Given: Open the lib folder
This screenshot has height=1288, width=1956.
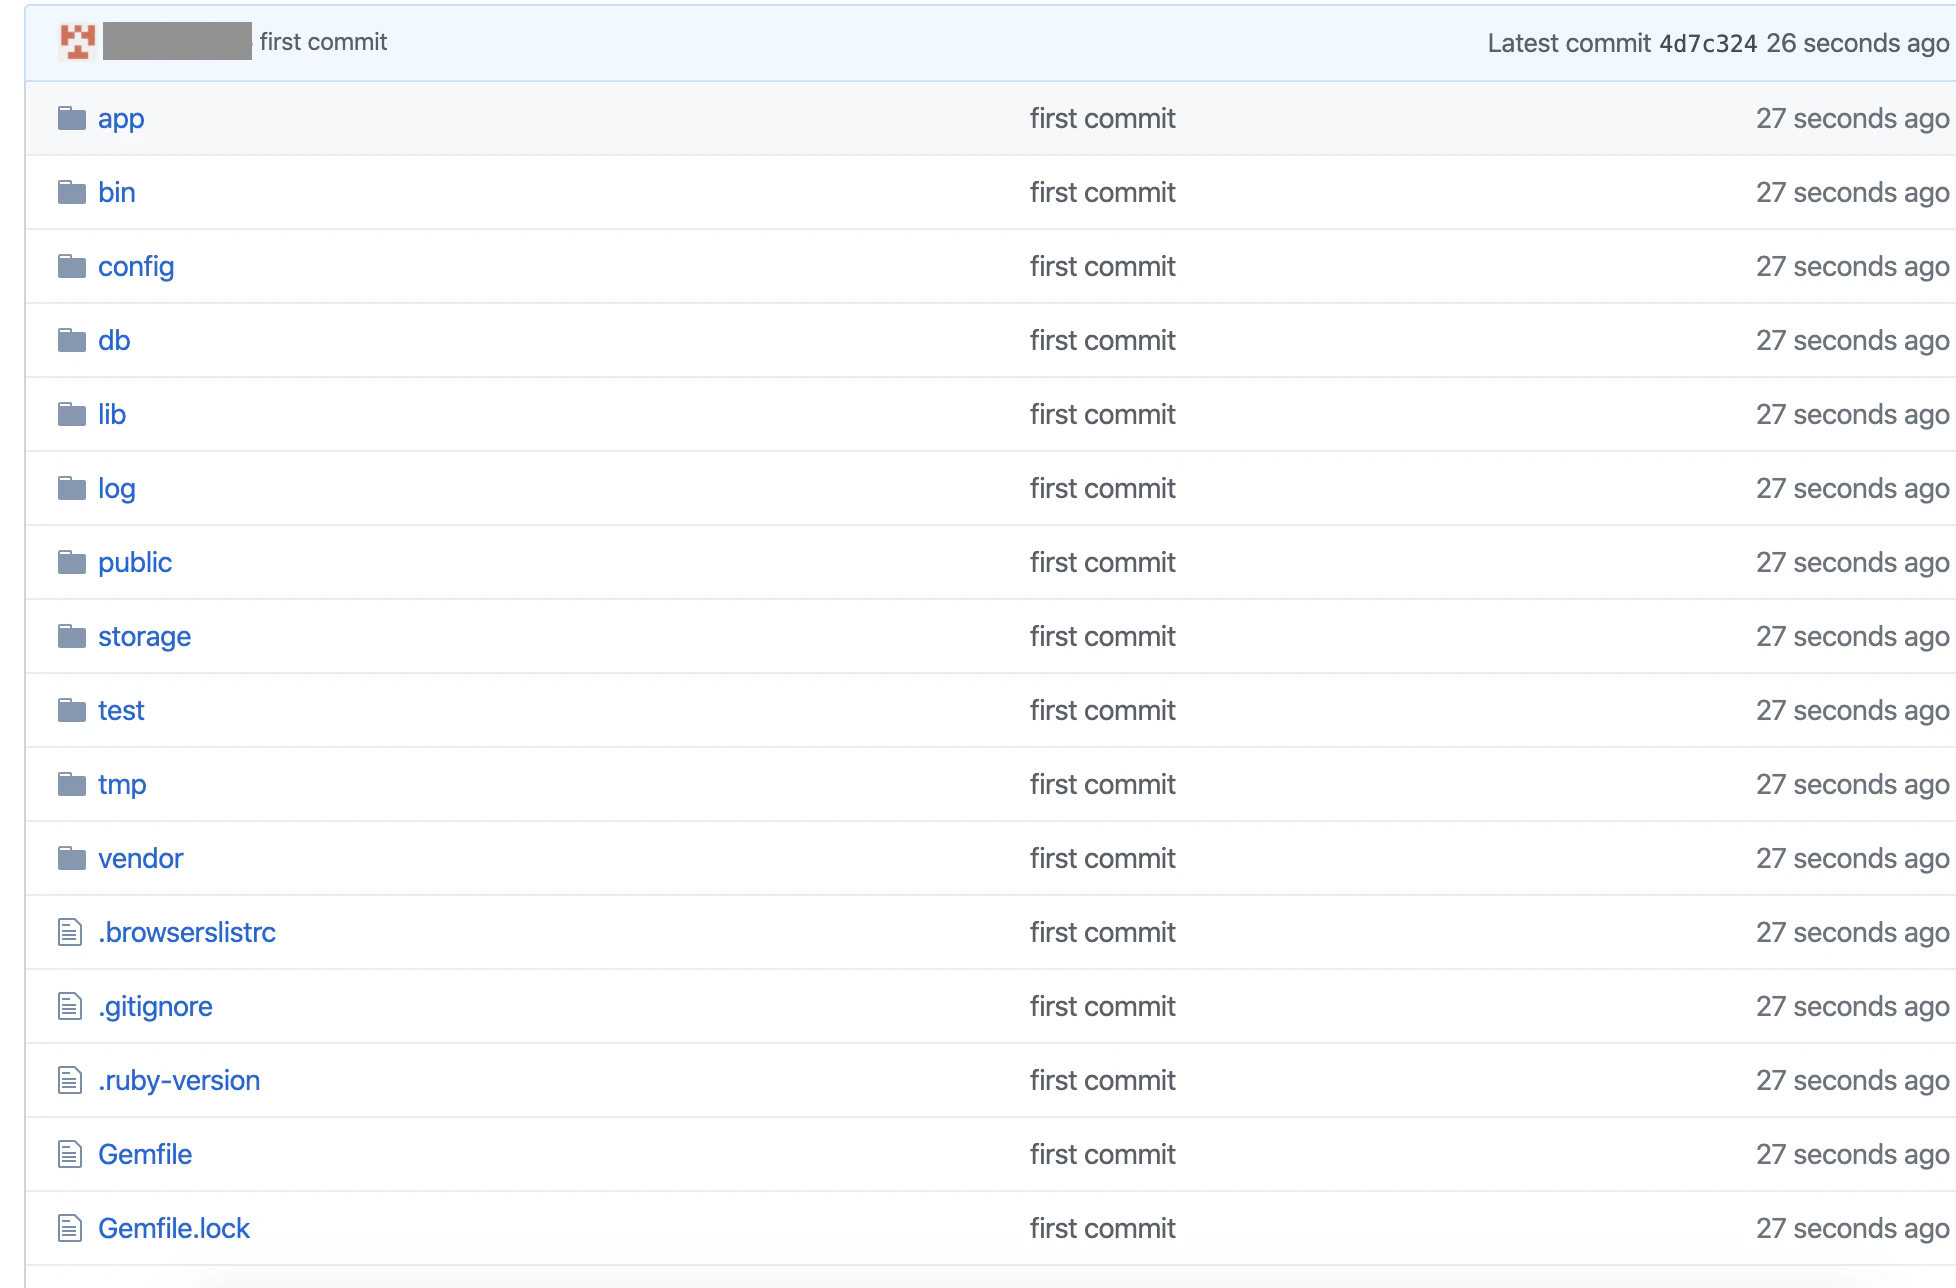Looking at the screenshot, I should click(x=112, y=414).
